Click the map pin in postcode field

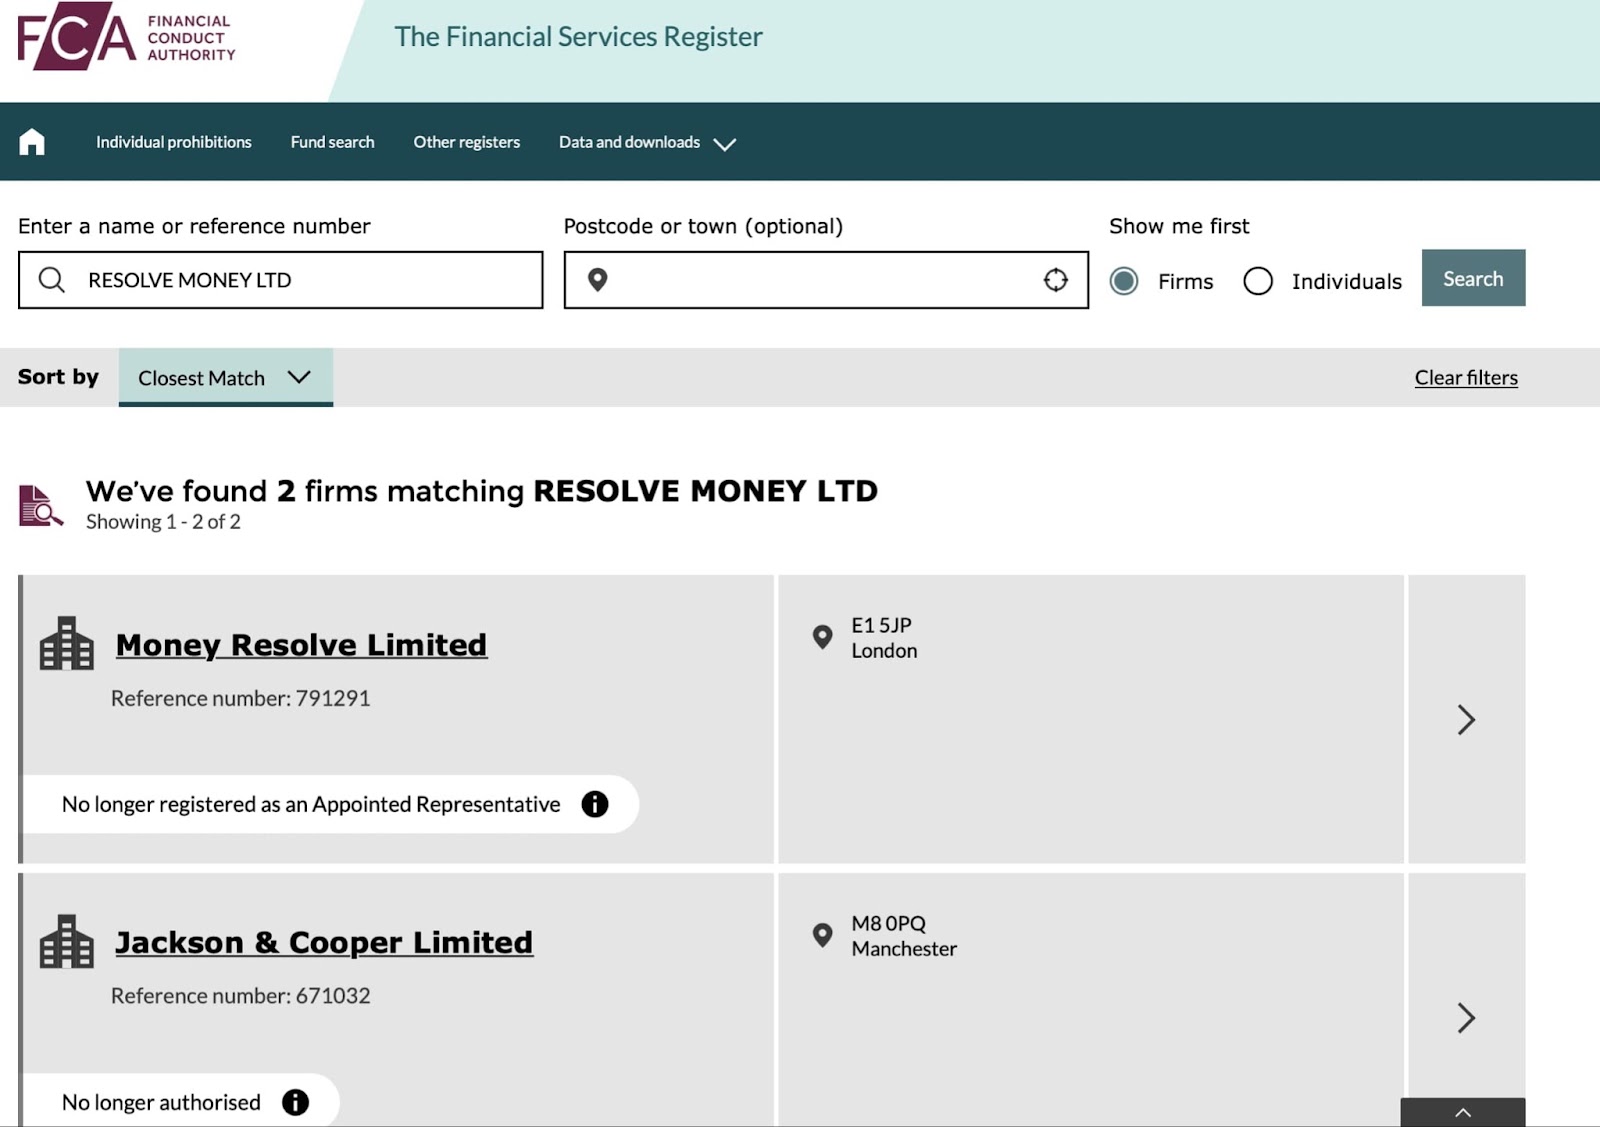point(597,280)
